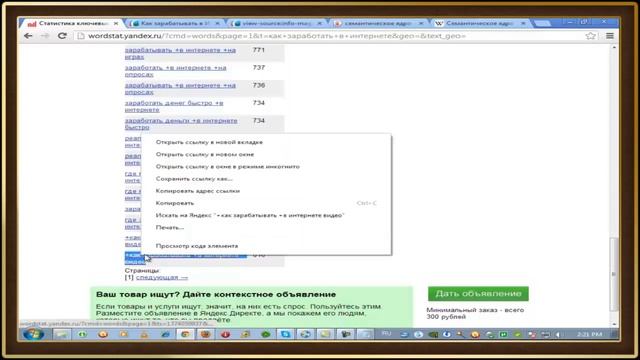Click the 'Минимальный заказ - всего 300 рублей' text

(475, 313)
